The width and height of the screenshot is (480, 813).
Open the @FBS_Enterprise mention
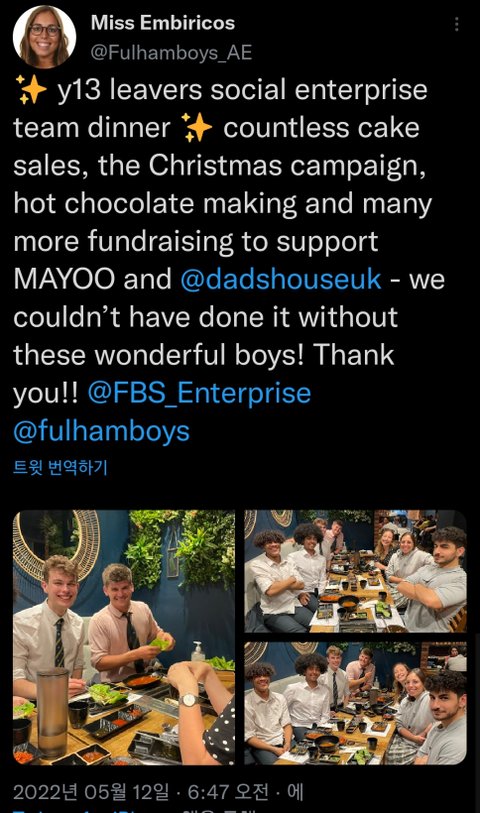click(199, 393)
